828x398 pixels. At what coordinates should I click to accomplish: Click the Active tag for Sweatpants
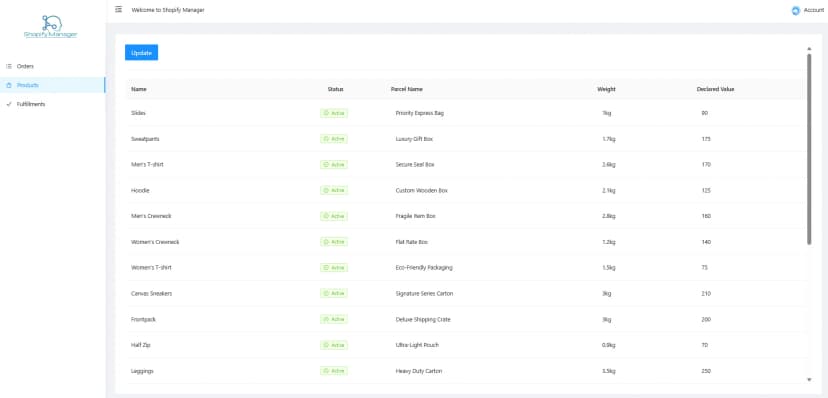coord(334,139)
